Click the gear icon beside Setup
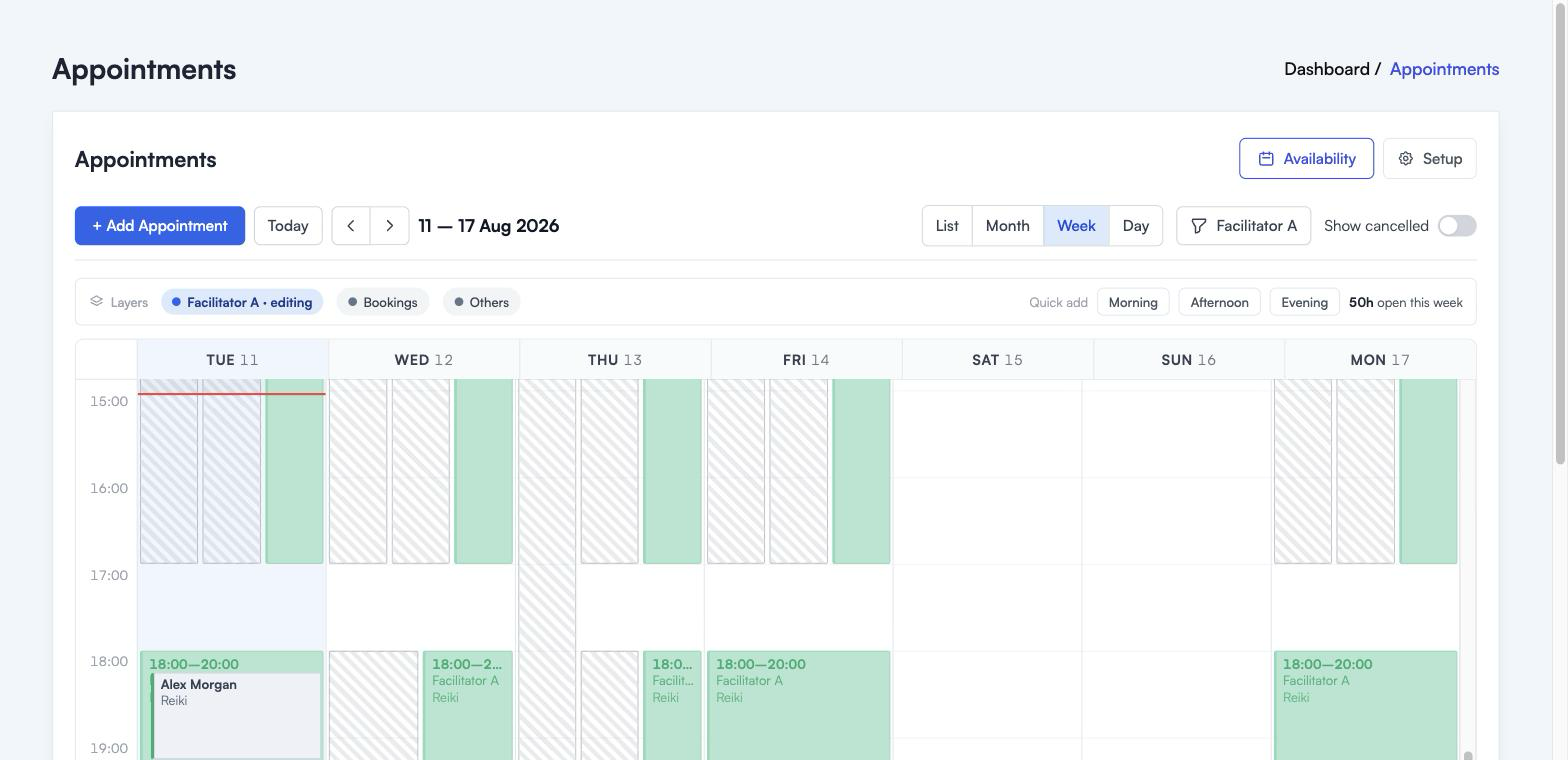This screenshot has width=1568, height=760. (1406, 159)
